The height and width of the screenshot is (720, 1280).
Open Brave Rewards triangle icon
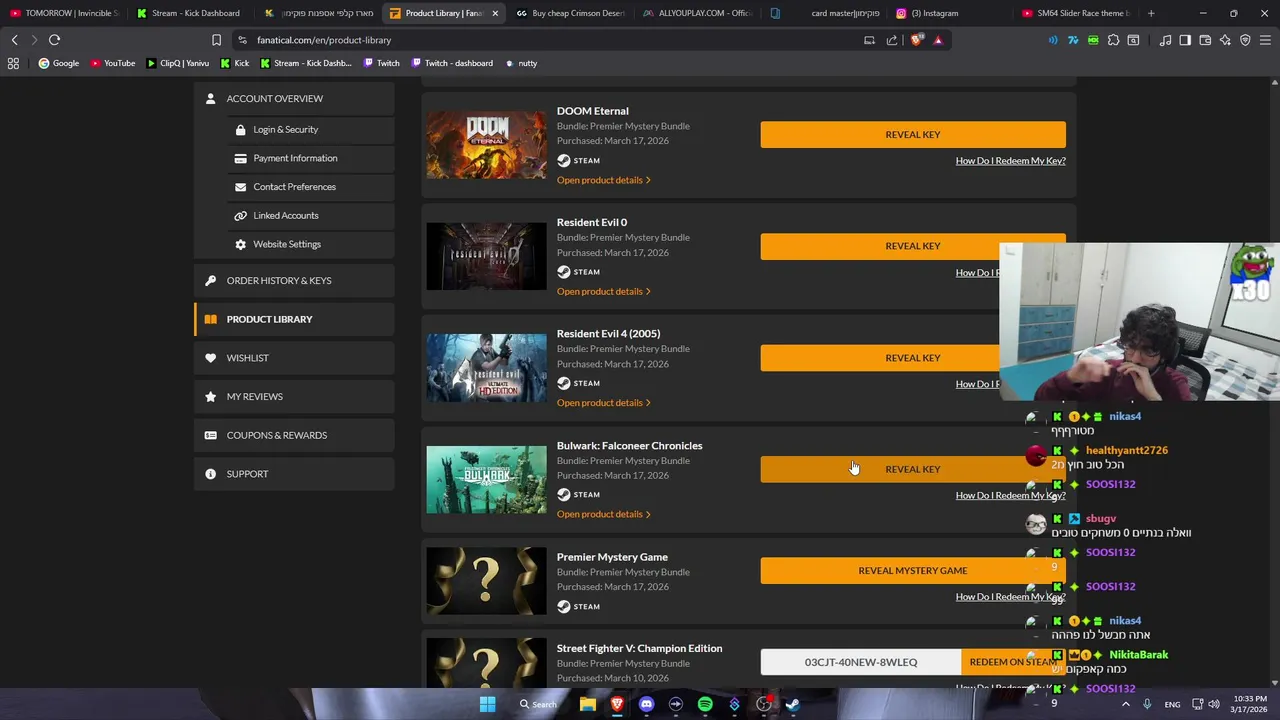pos(938,40)
